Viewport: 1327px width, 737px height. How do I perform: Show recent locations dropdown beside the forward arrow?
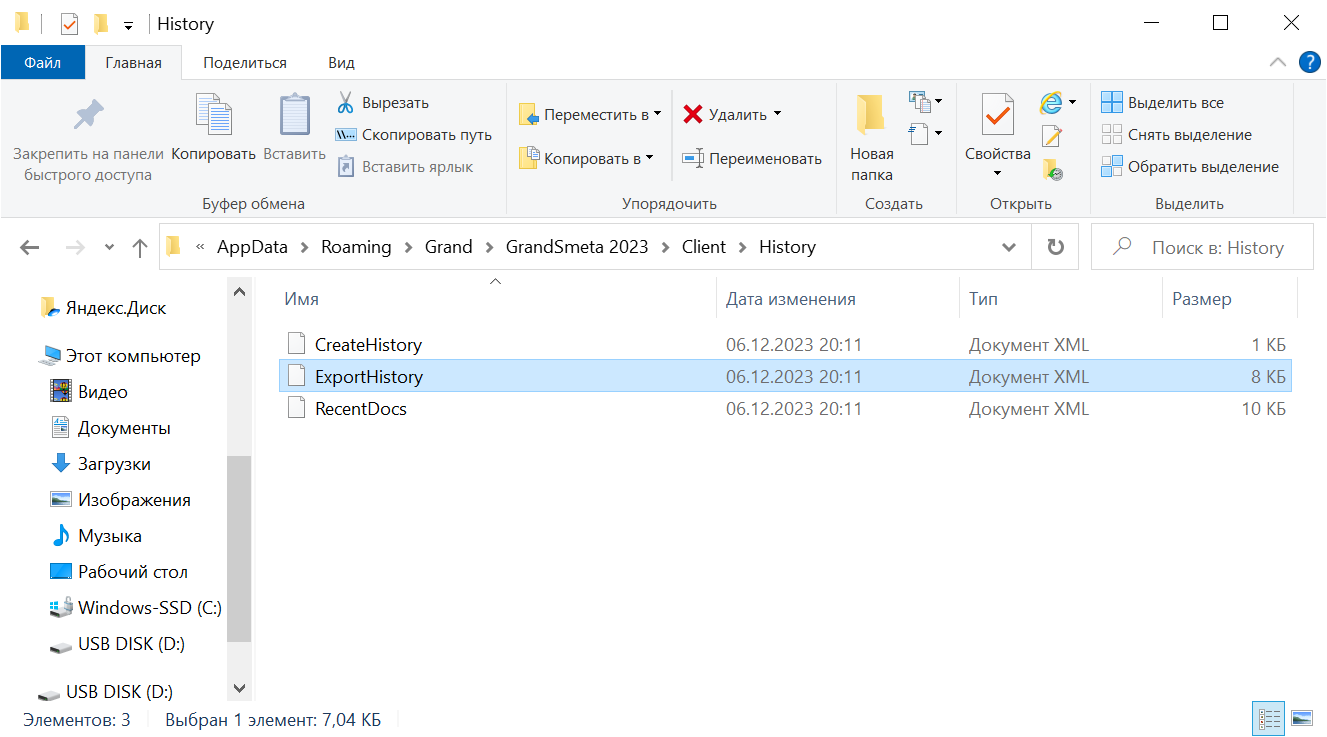[109, 248]
